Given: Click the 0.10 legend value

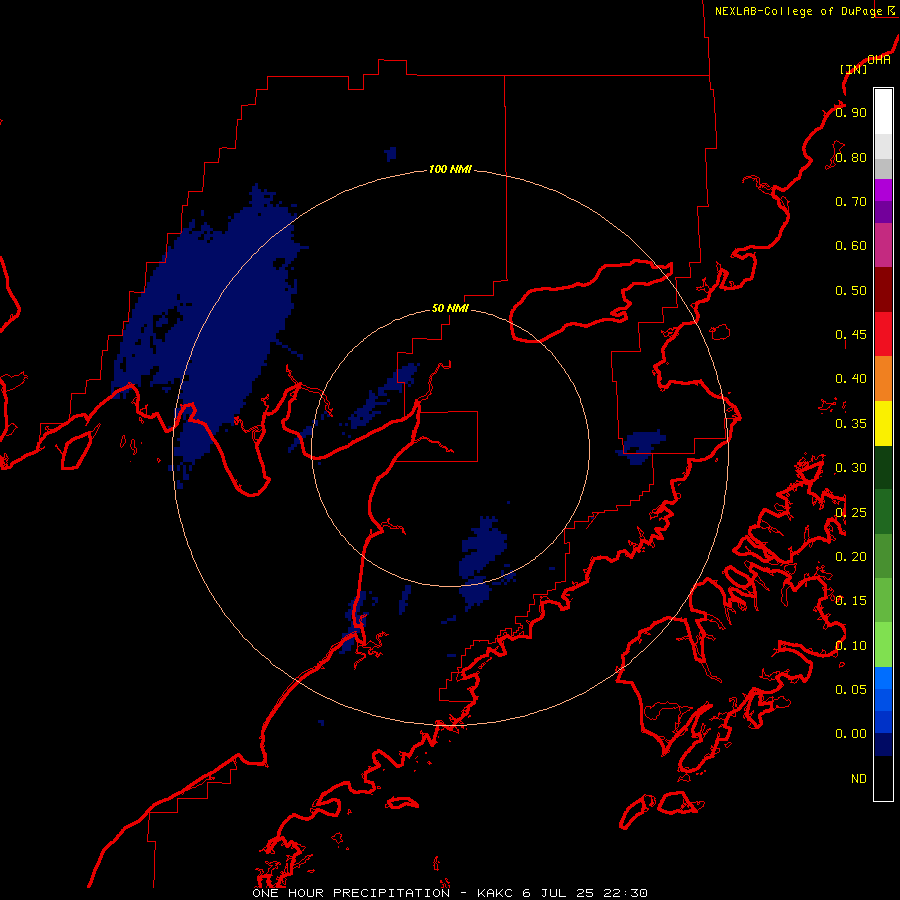Looking at the screenshot, I should [851, 646].
